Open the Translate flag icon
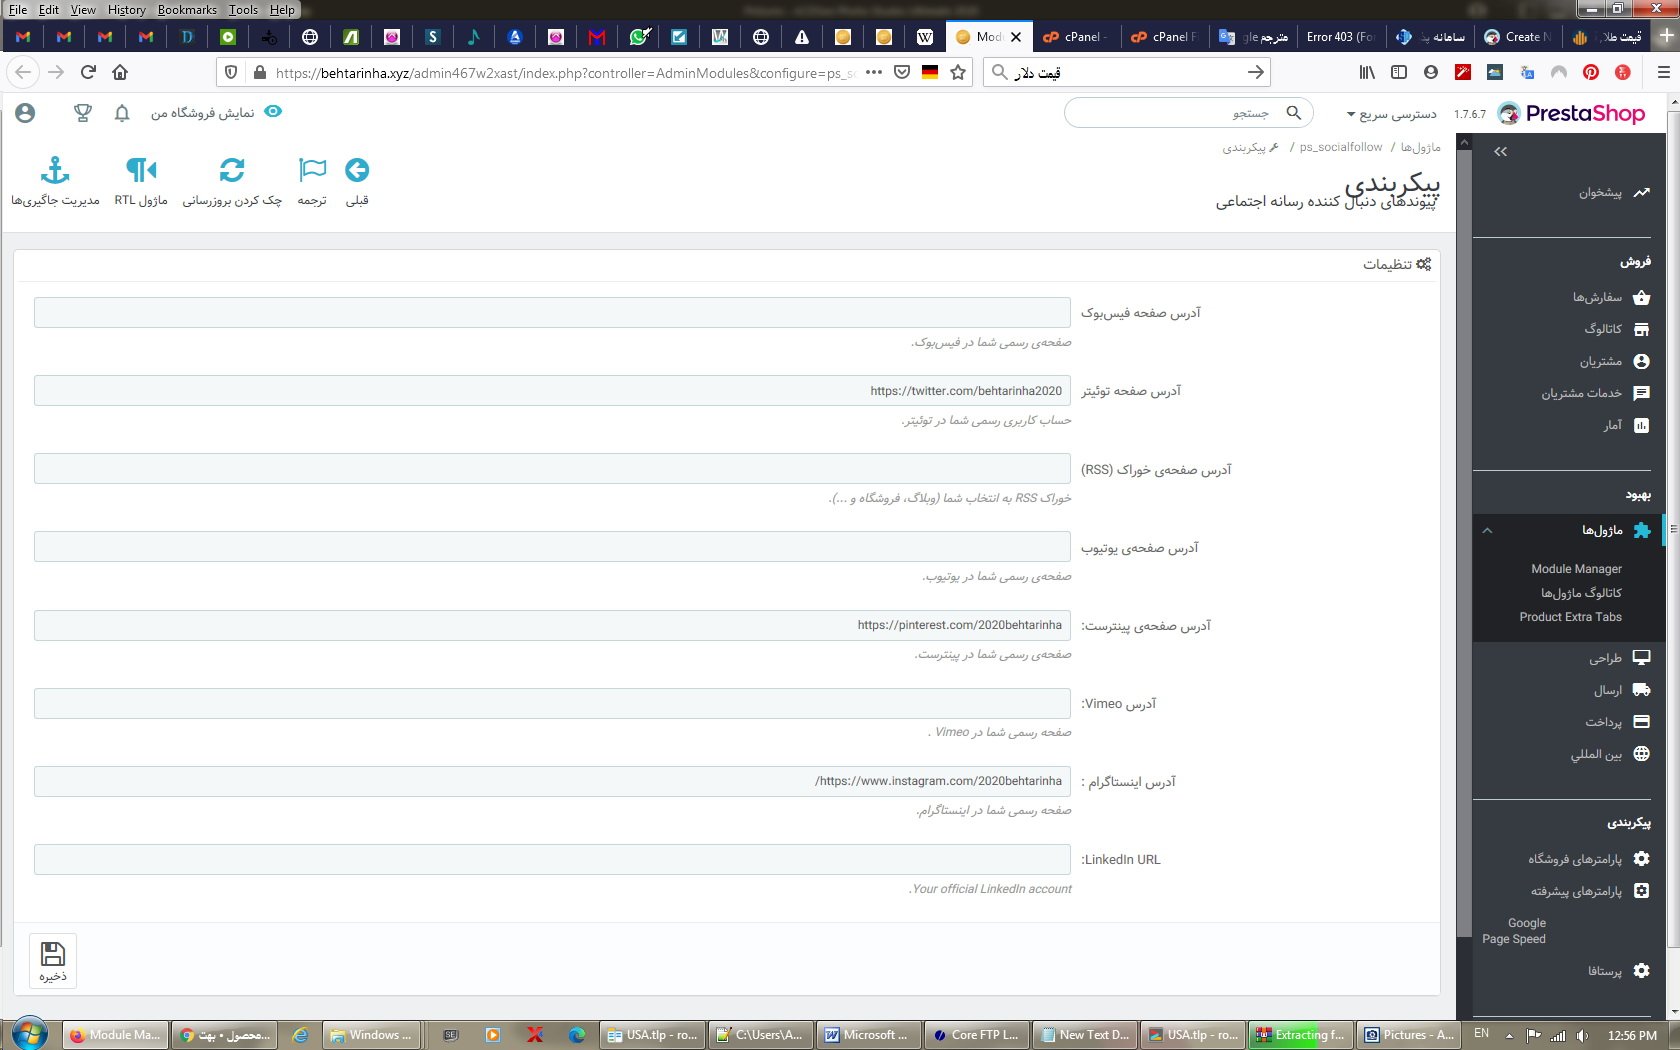The image size is (1680, 1050). [x=312, y=171]
